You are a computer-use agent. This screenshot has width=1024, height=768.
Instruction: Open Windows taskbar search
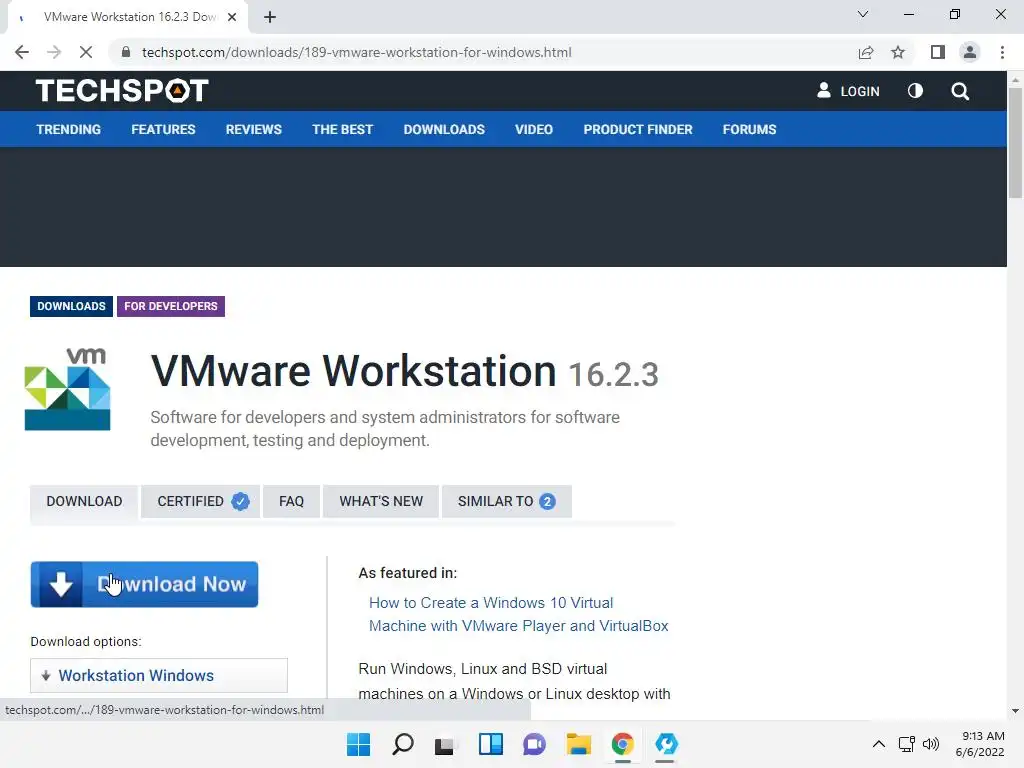point(403,744)
